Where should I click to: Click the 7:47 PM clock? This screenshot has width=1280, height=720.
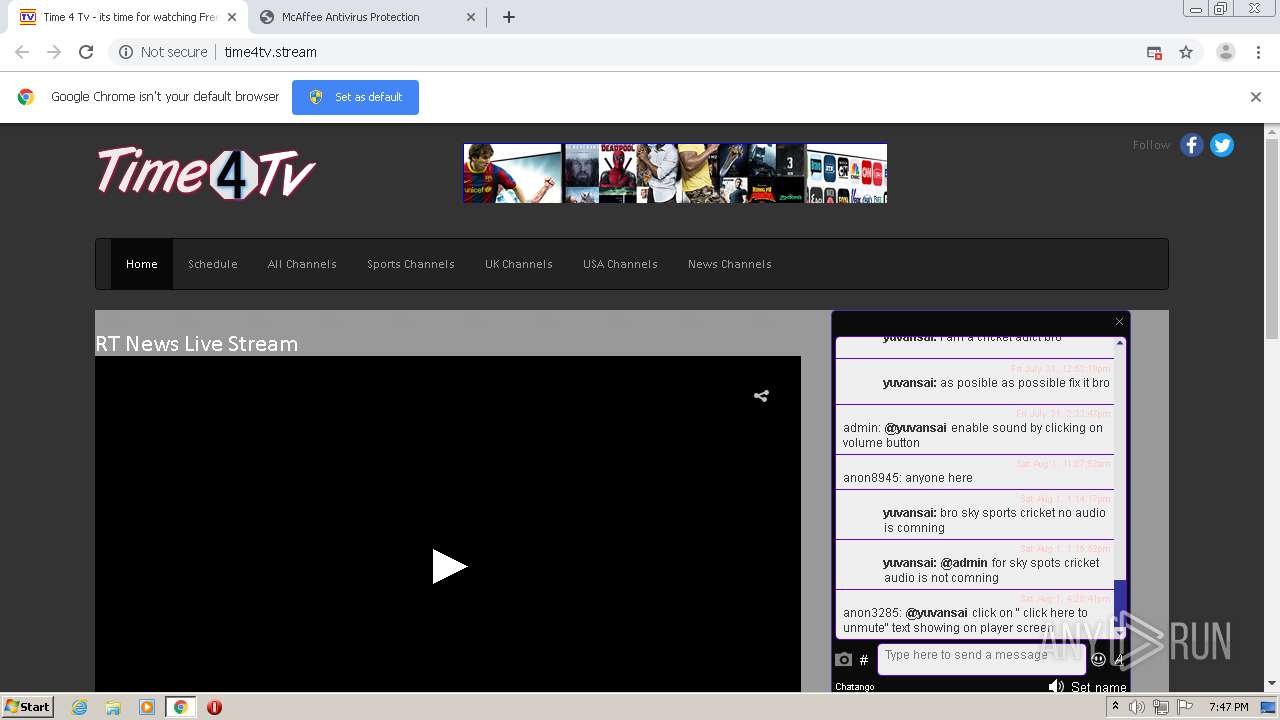pos(1228,707)
